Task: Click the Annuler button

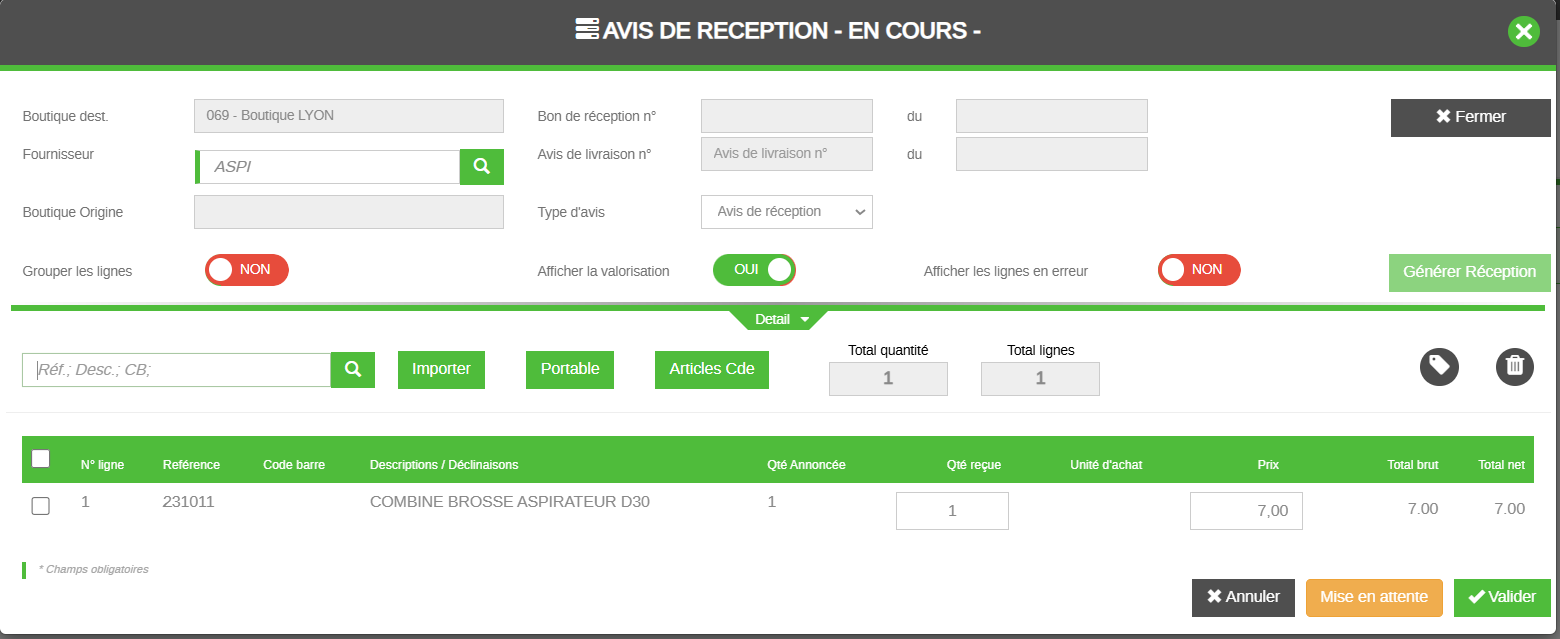Action: (x=1243, y=598)
